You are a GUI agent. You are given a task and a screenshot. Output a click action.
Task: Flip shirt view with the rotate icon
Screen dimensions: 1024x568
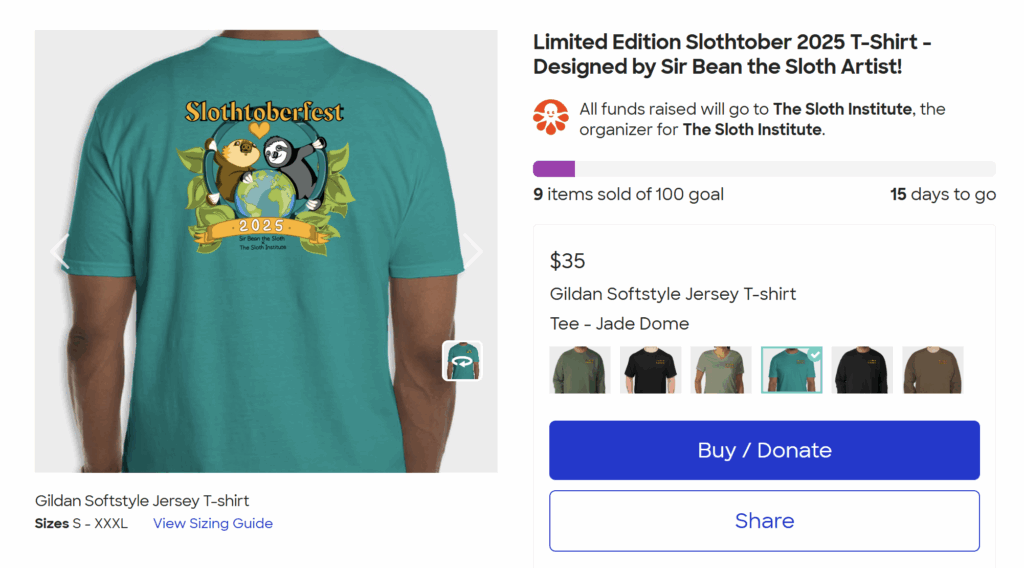(x=462, y=361)
